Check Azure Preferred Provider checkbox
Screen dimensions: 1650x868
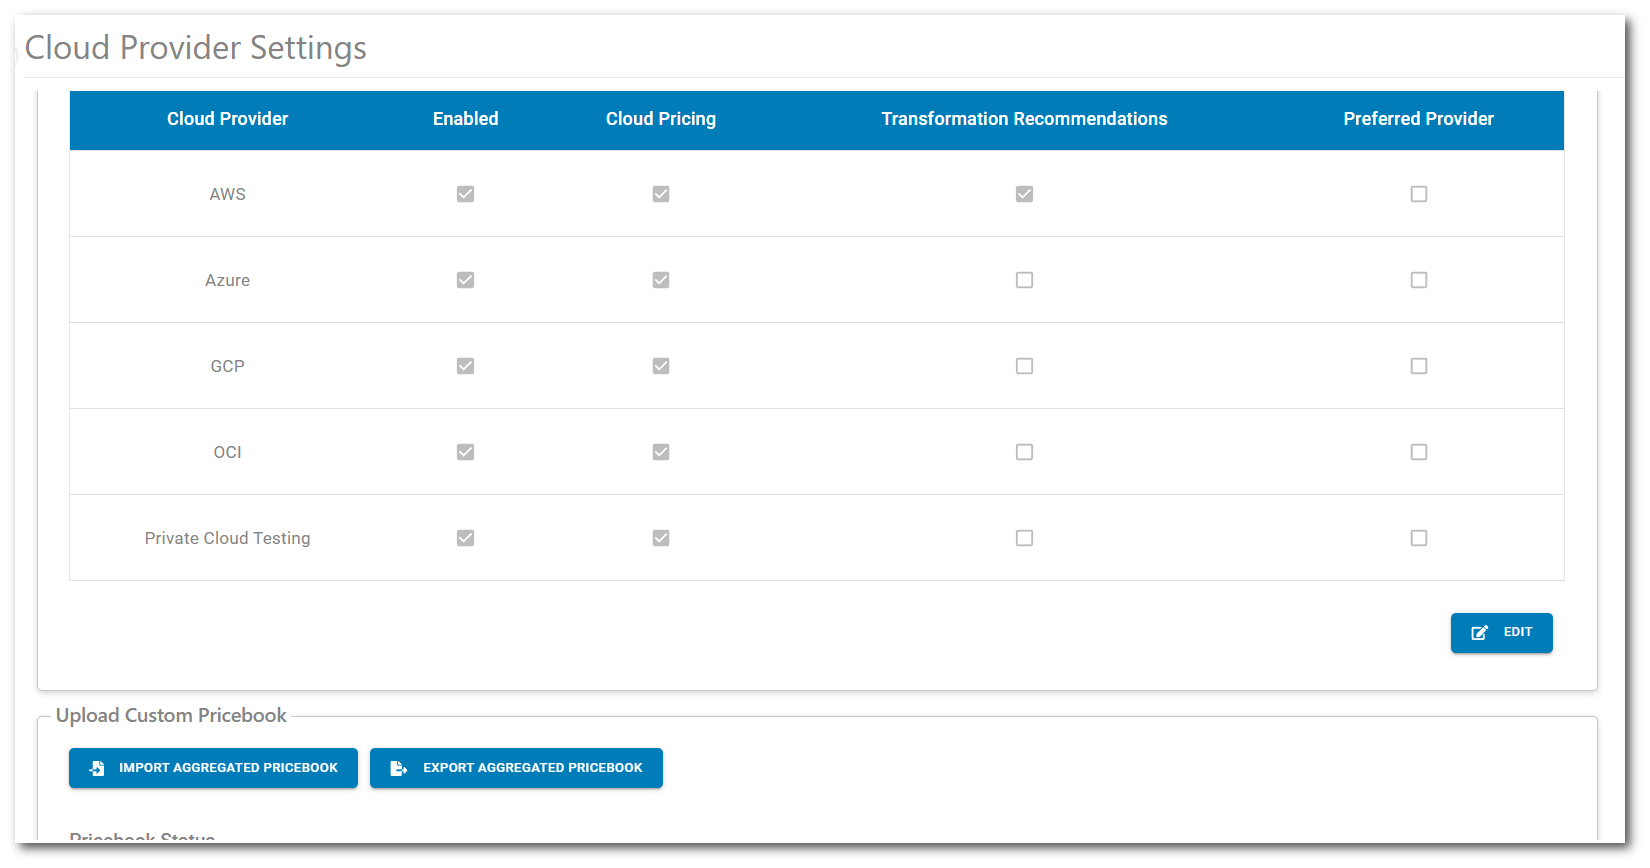click(1418, 280)
